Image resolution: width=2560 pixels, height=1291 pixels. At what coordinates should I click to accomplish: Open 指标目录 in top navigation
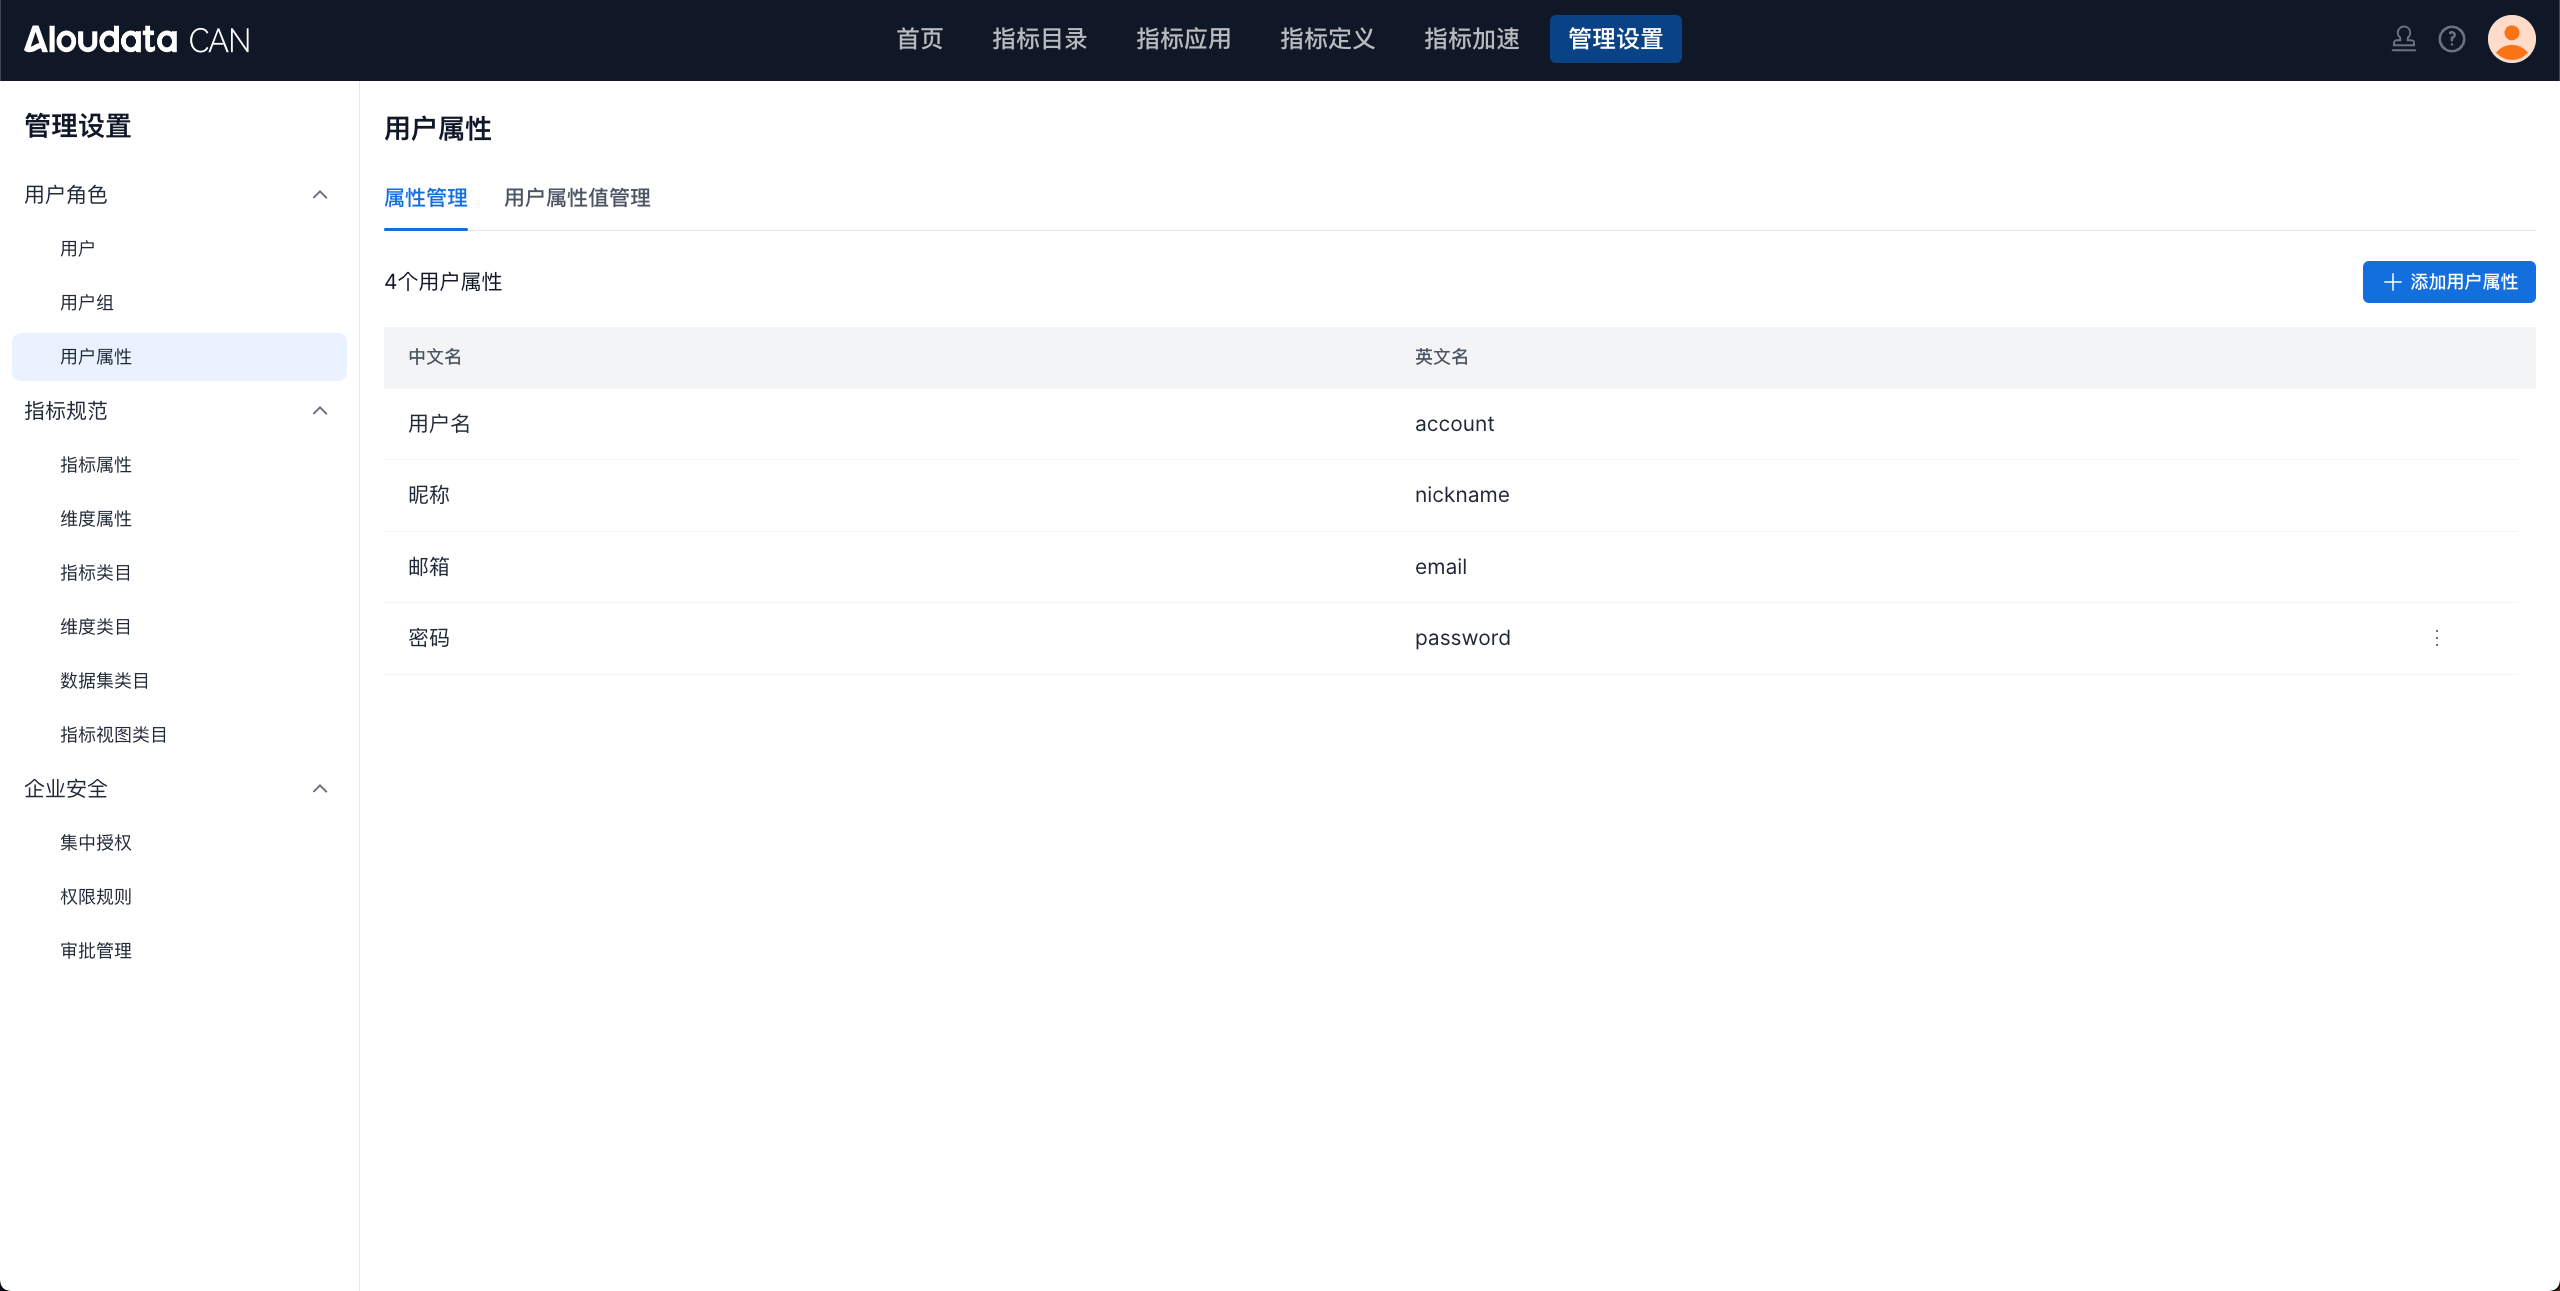tap(1039, 39)
